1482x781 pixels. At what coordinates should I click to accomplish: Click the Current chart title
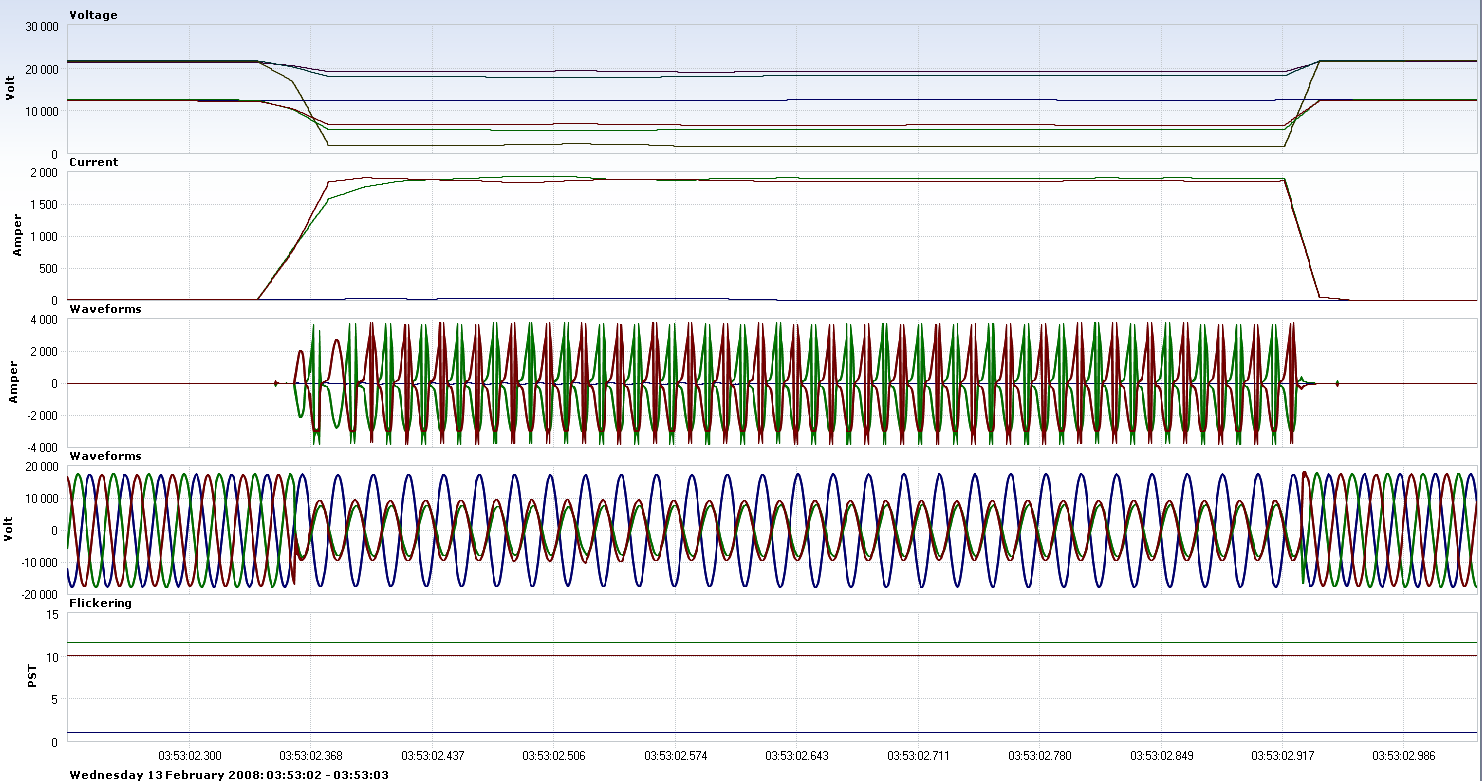point(93,162)
